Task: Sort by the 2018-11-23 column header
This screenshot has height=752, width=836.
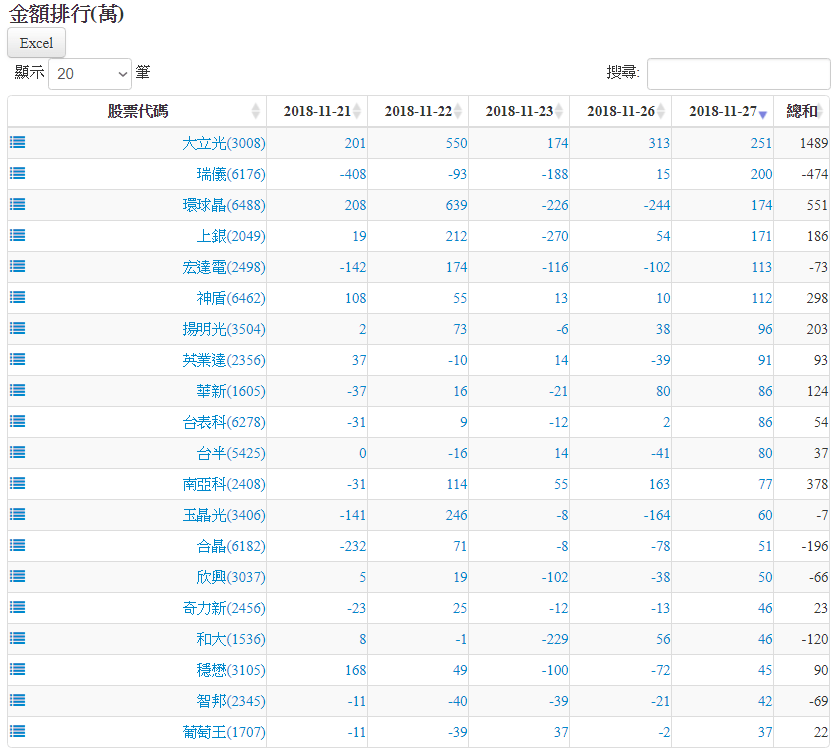Action: 518,111
